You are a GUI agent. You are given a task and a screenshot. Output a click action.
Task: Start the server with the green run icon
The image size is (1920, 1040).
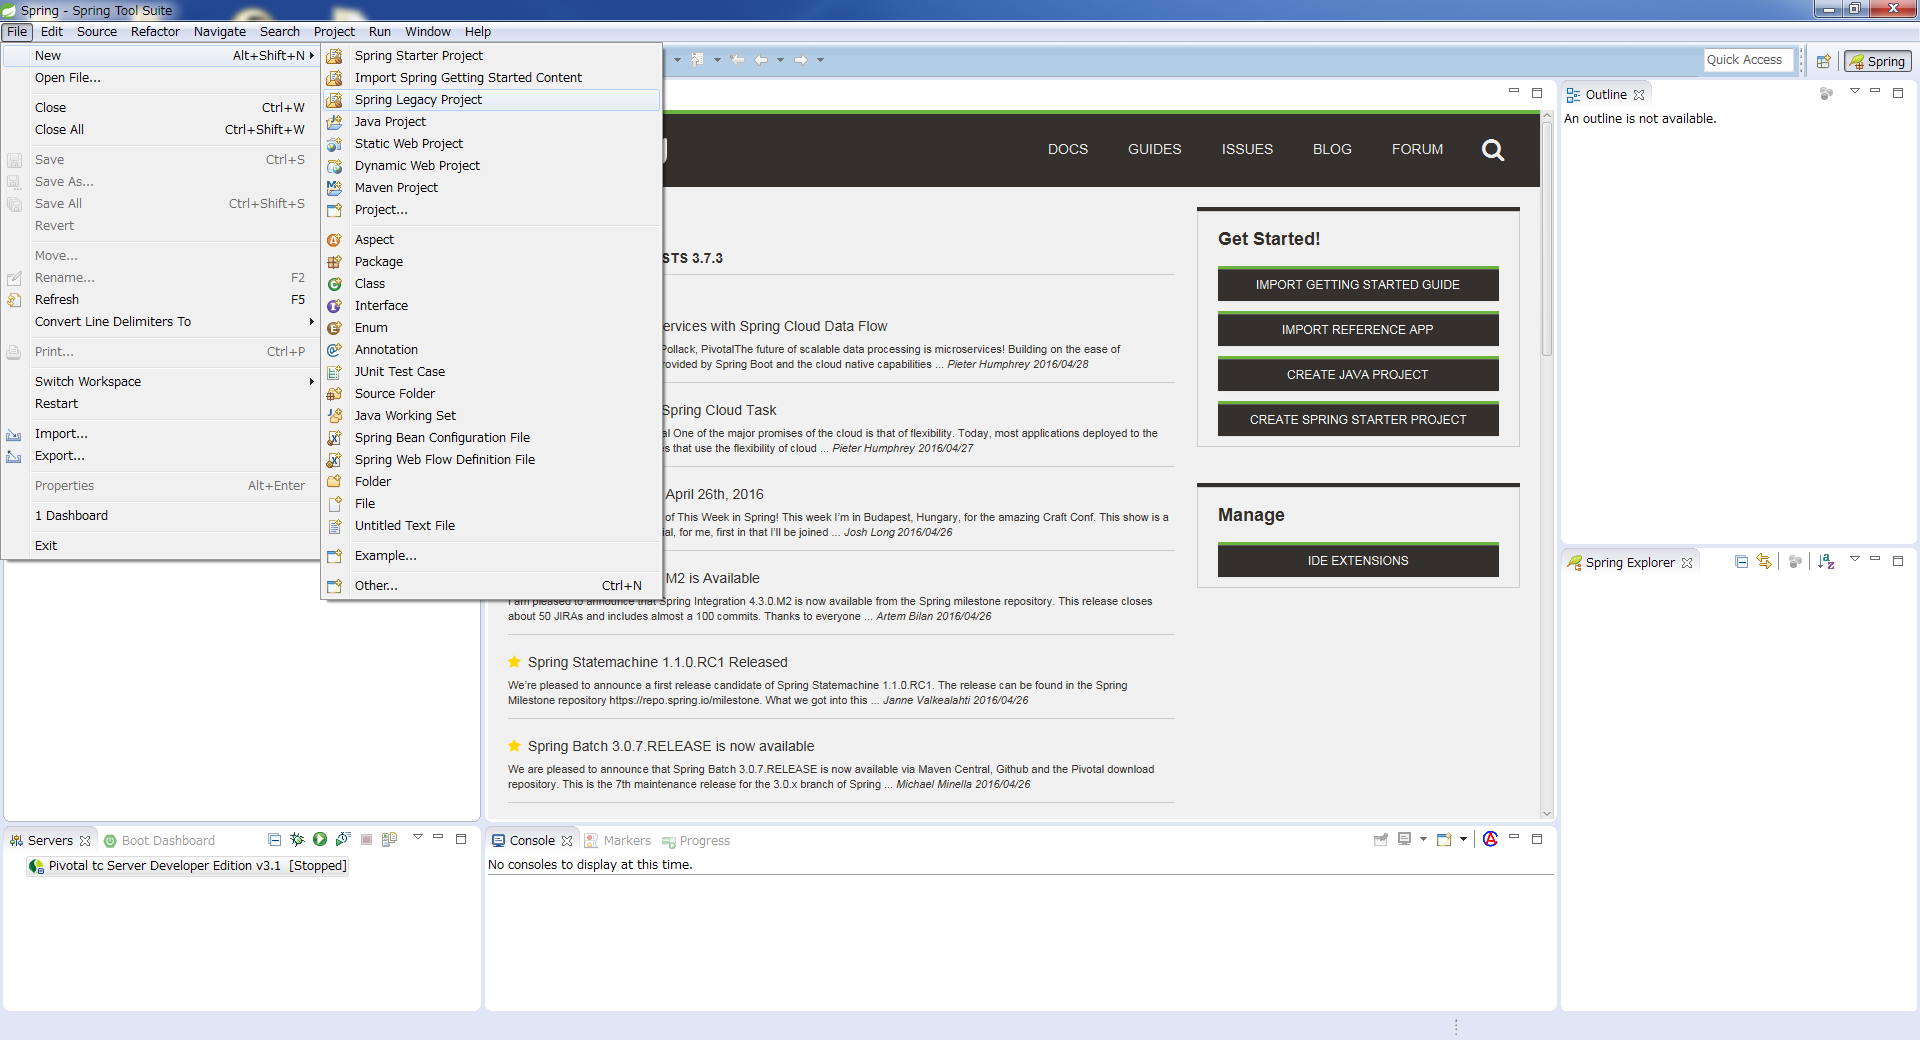(320, 840)
